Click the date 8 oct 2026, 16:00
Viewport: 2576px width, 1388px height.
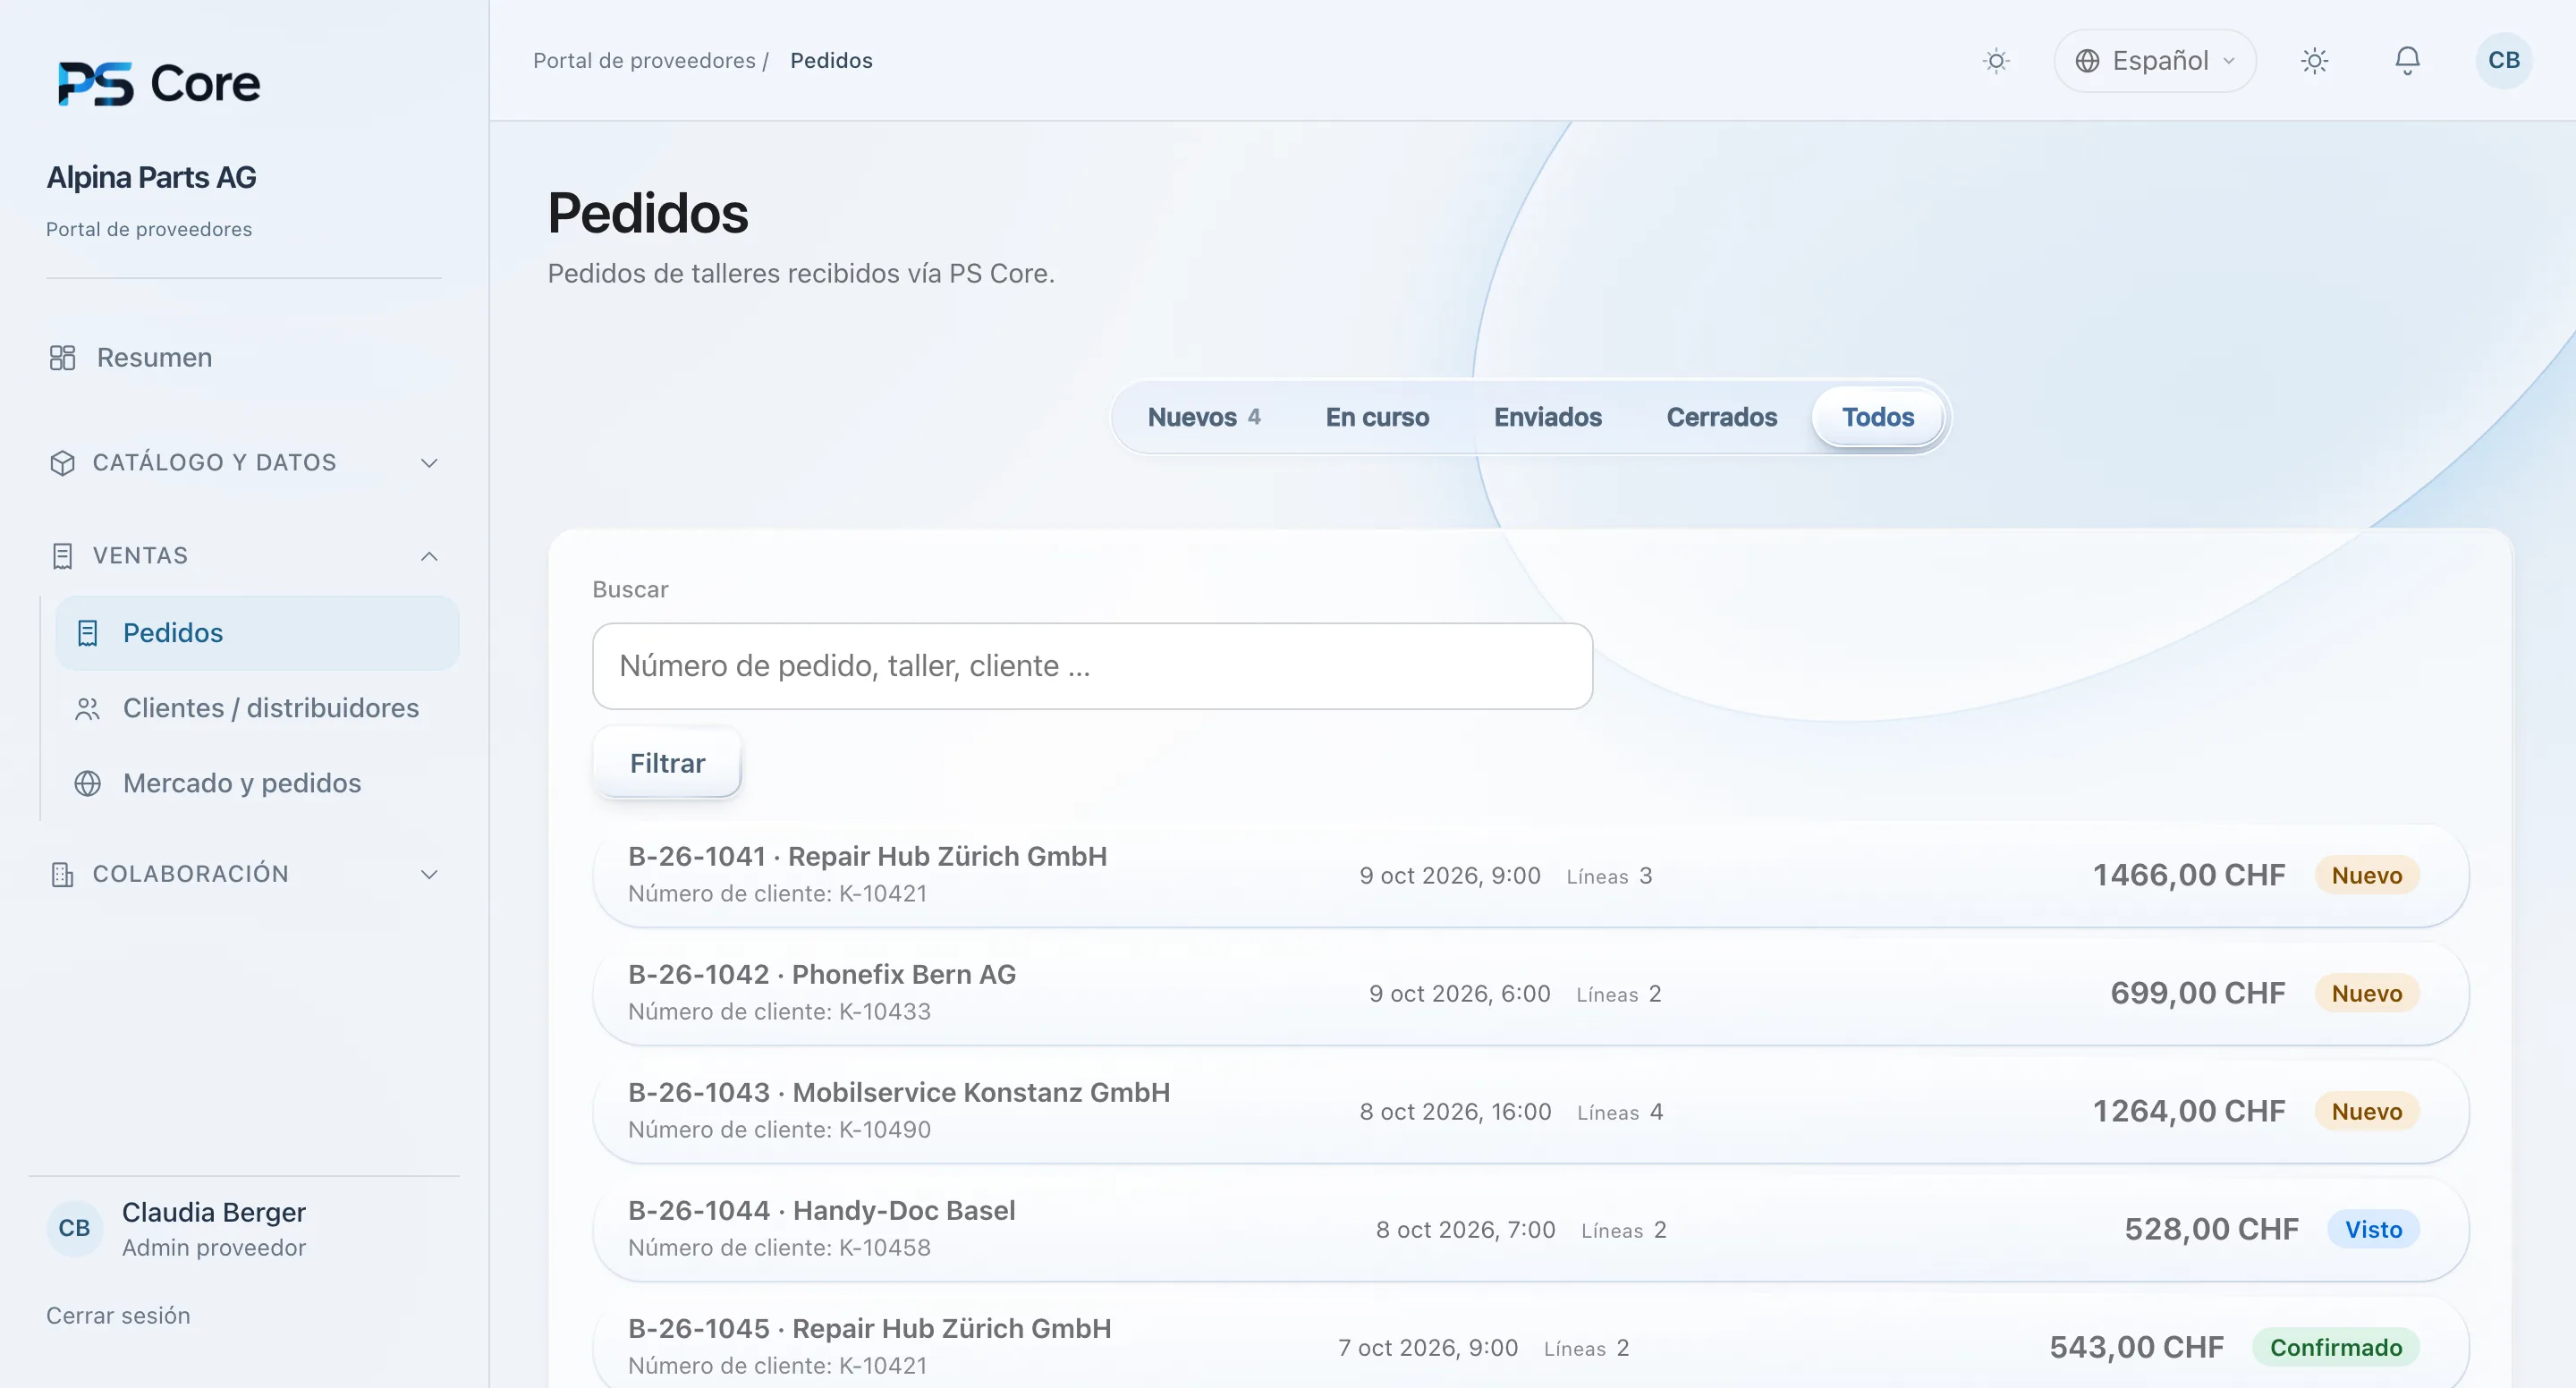coord(1455,1112)
